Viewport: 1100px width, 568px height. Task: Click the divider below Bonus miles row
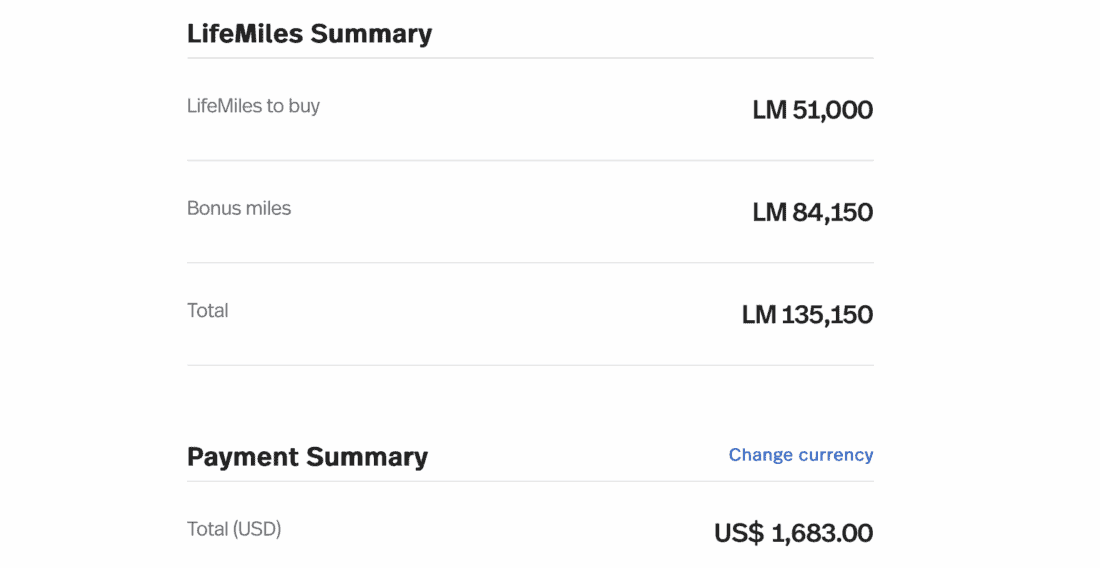point(530,263)
